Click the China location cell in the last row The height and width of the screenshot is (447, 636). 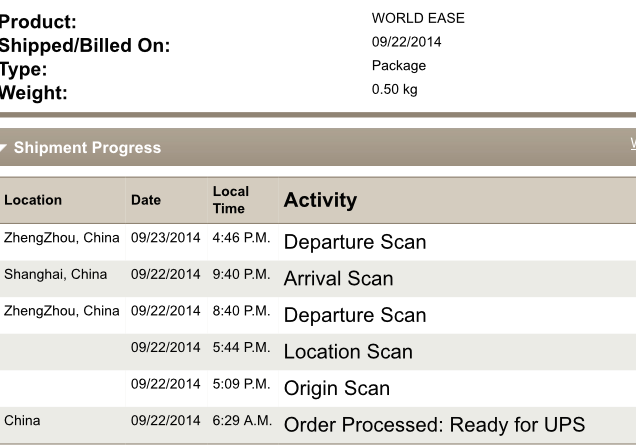[22, 421]
